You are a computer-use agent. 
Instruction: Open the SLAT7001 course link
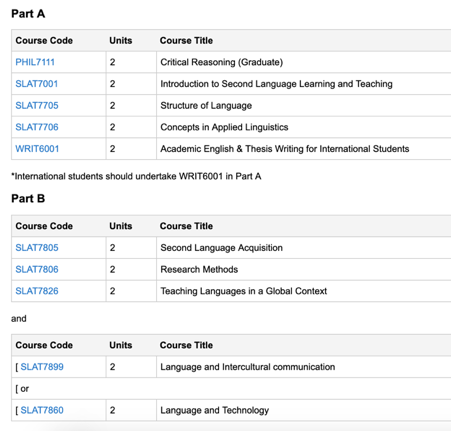[x=37, y=84]
